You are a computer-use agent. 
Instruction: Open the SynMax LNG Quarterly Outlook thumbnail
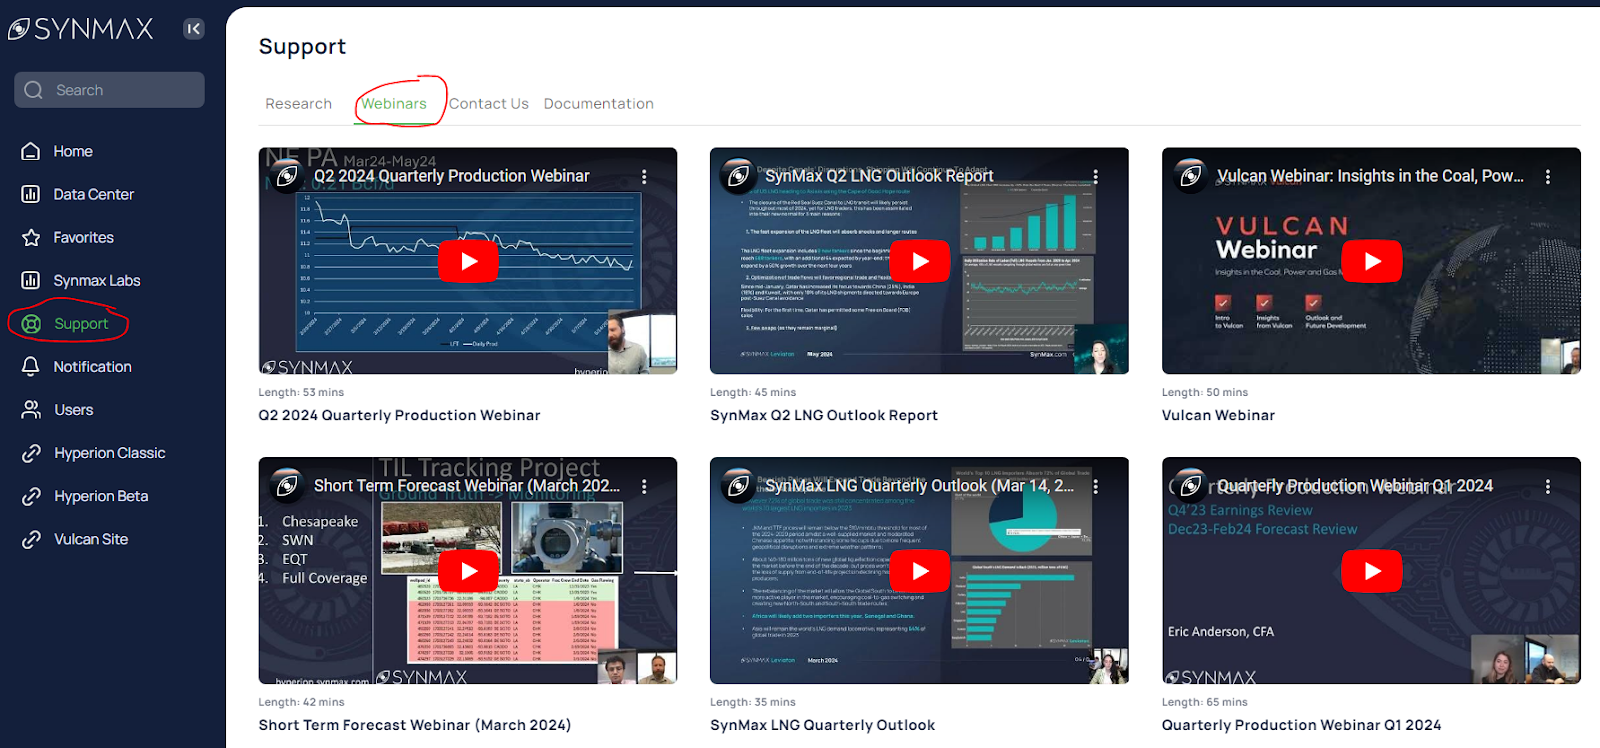[x=919, y=571]
